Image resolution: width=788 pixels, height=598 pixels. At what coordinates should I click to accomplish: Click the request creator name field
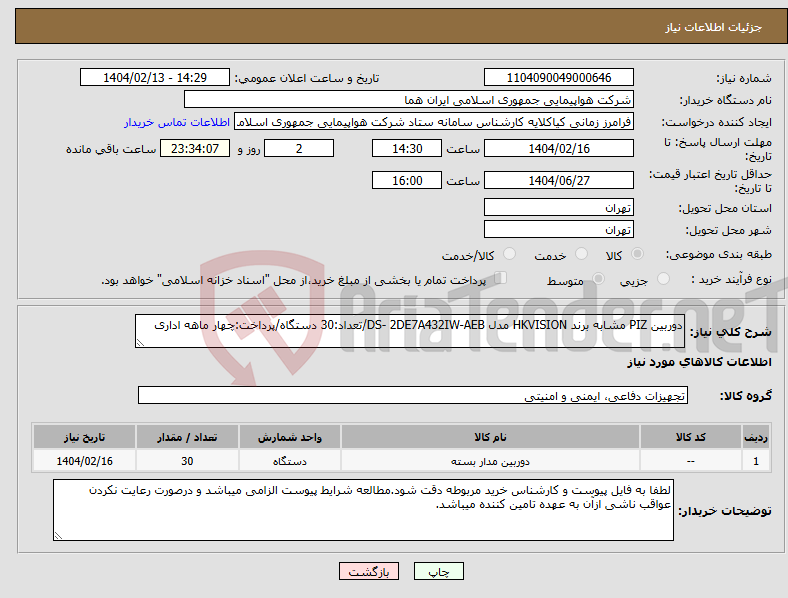(434, 122)
